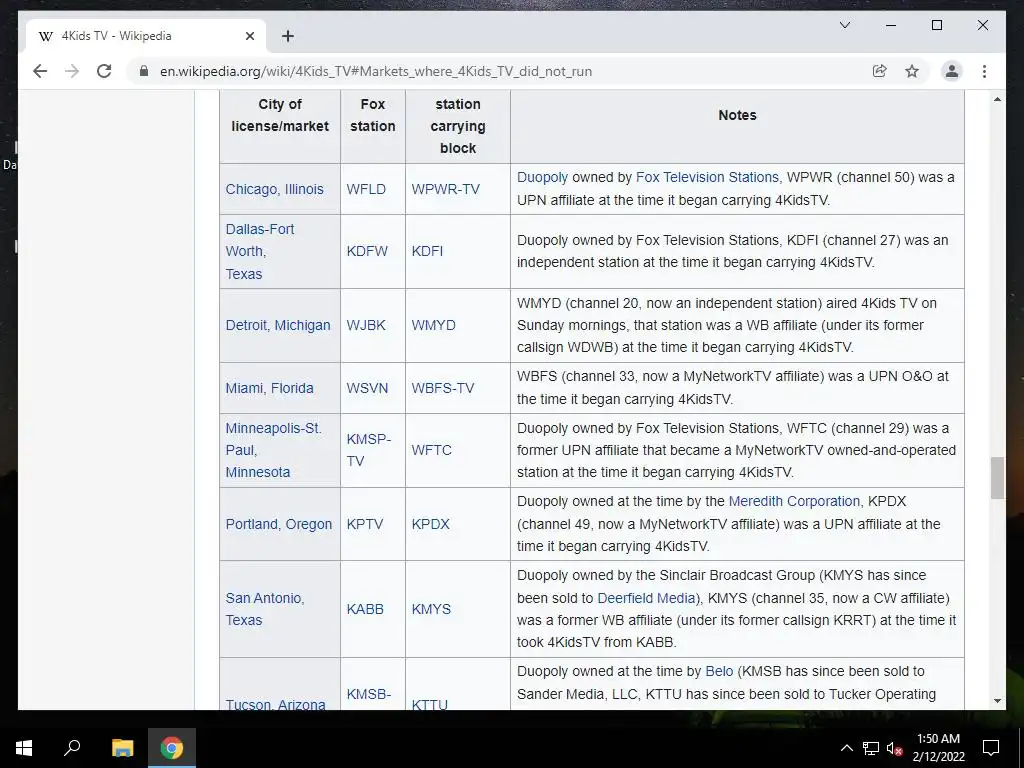1024x768 pixels.
Task: Expand the tab search dropdown
Action: click(x=844, y=25)
